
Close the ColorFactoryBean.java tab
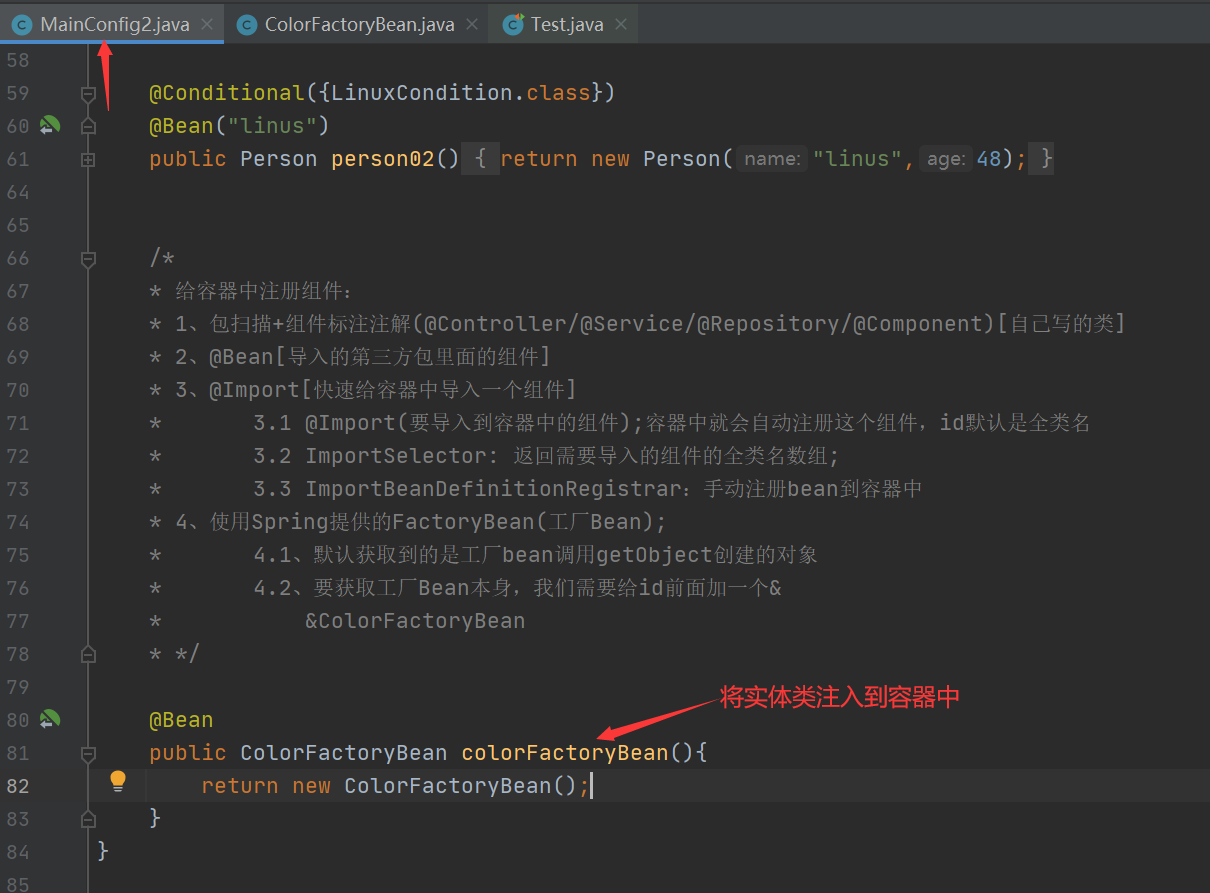(472, 24)
